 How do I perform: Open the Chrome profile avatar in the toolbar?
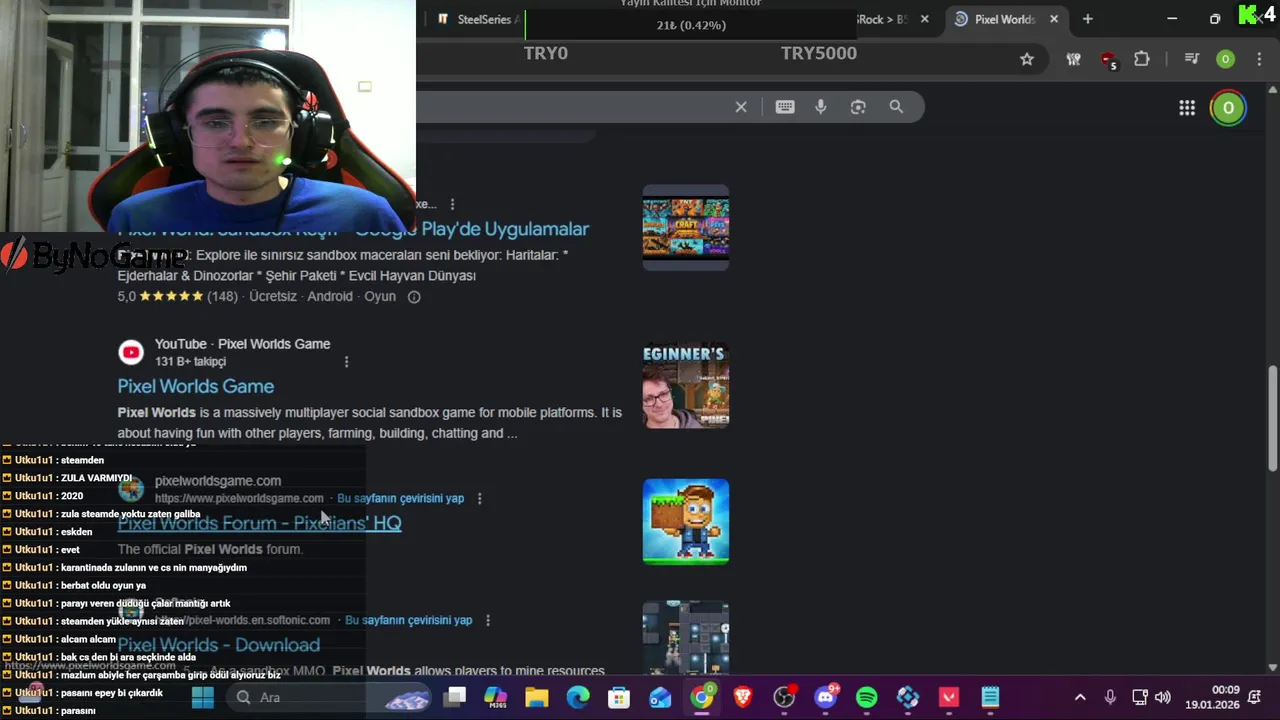(x=1225, y=59)
